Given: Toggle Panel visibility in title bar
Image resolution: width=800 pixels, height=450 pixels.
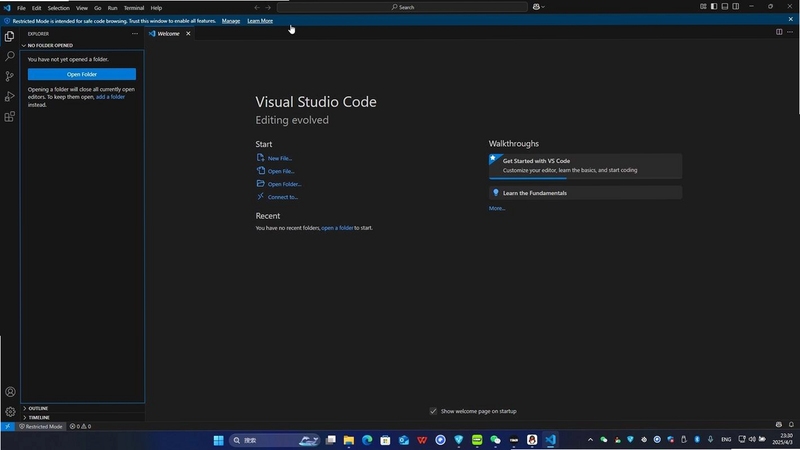Looking at the screenshot, I should tap(725, 7).
